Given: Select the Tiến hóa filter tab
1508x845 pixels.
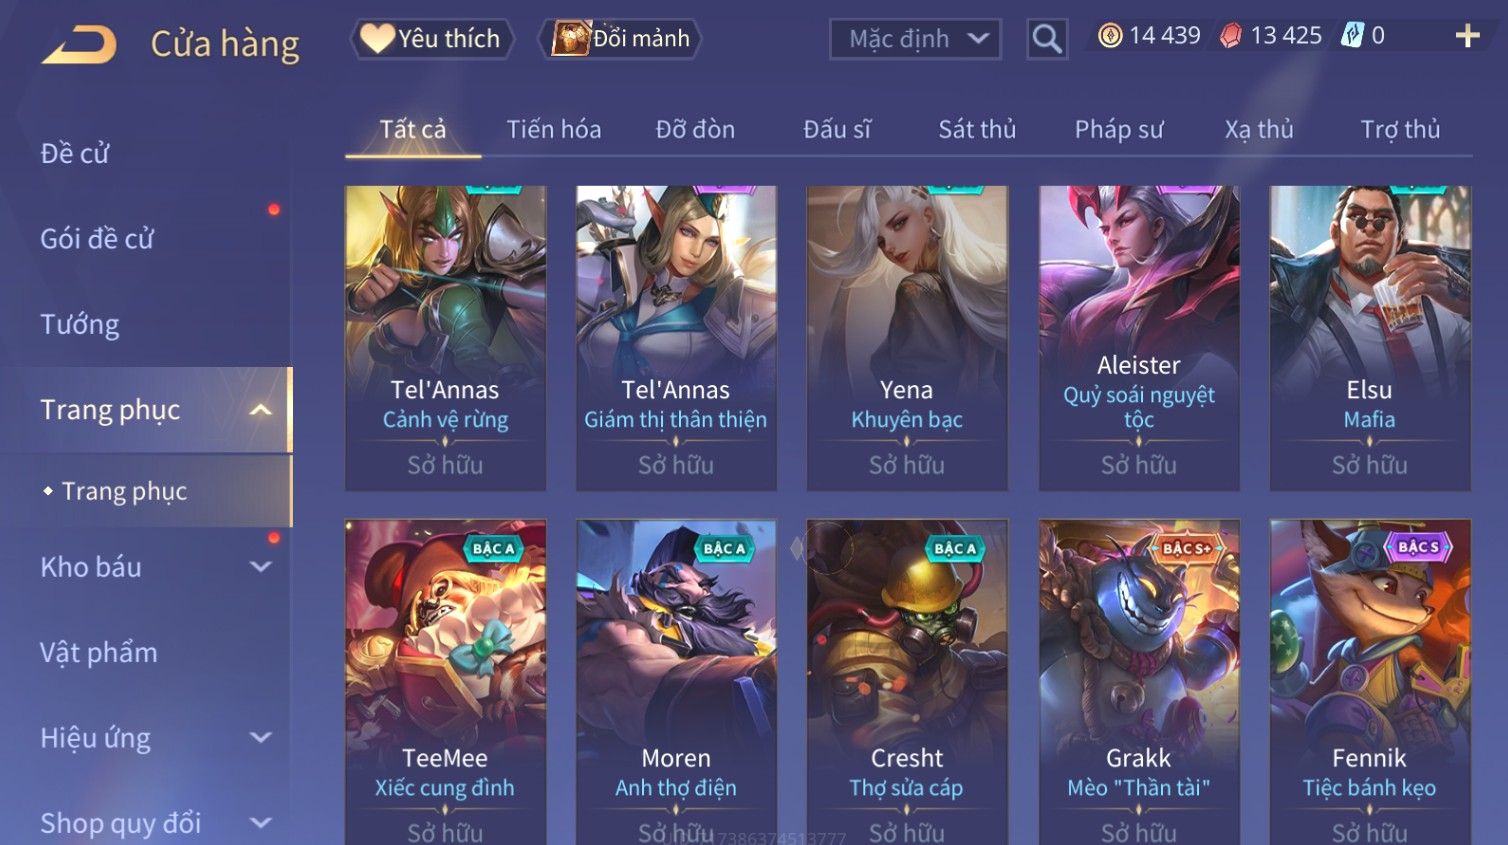Looking at the screenshot, I should pos(554,130).
